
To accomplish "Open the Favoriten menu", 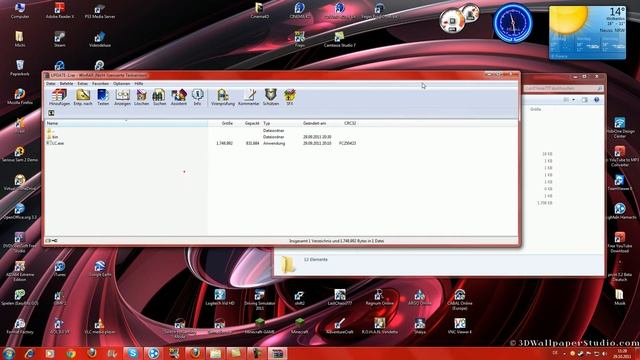I will pyautogui.click(x=100, y=84).
